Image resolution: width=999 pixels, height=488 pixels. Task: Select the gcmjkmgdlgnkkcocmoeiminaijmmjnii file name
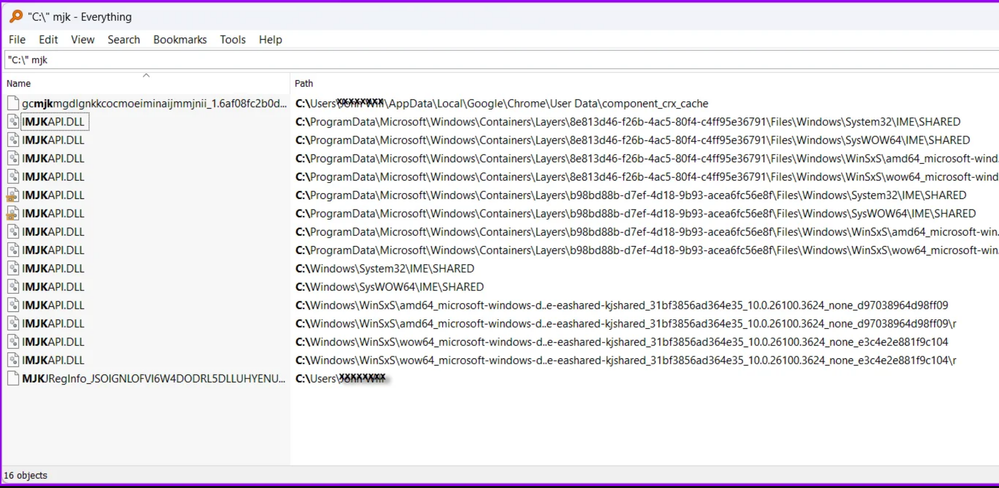click(154, 103)
